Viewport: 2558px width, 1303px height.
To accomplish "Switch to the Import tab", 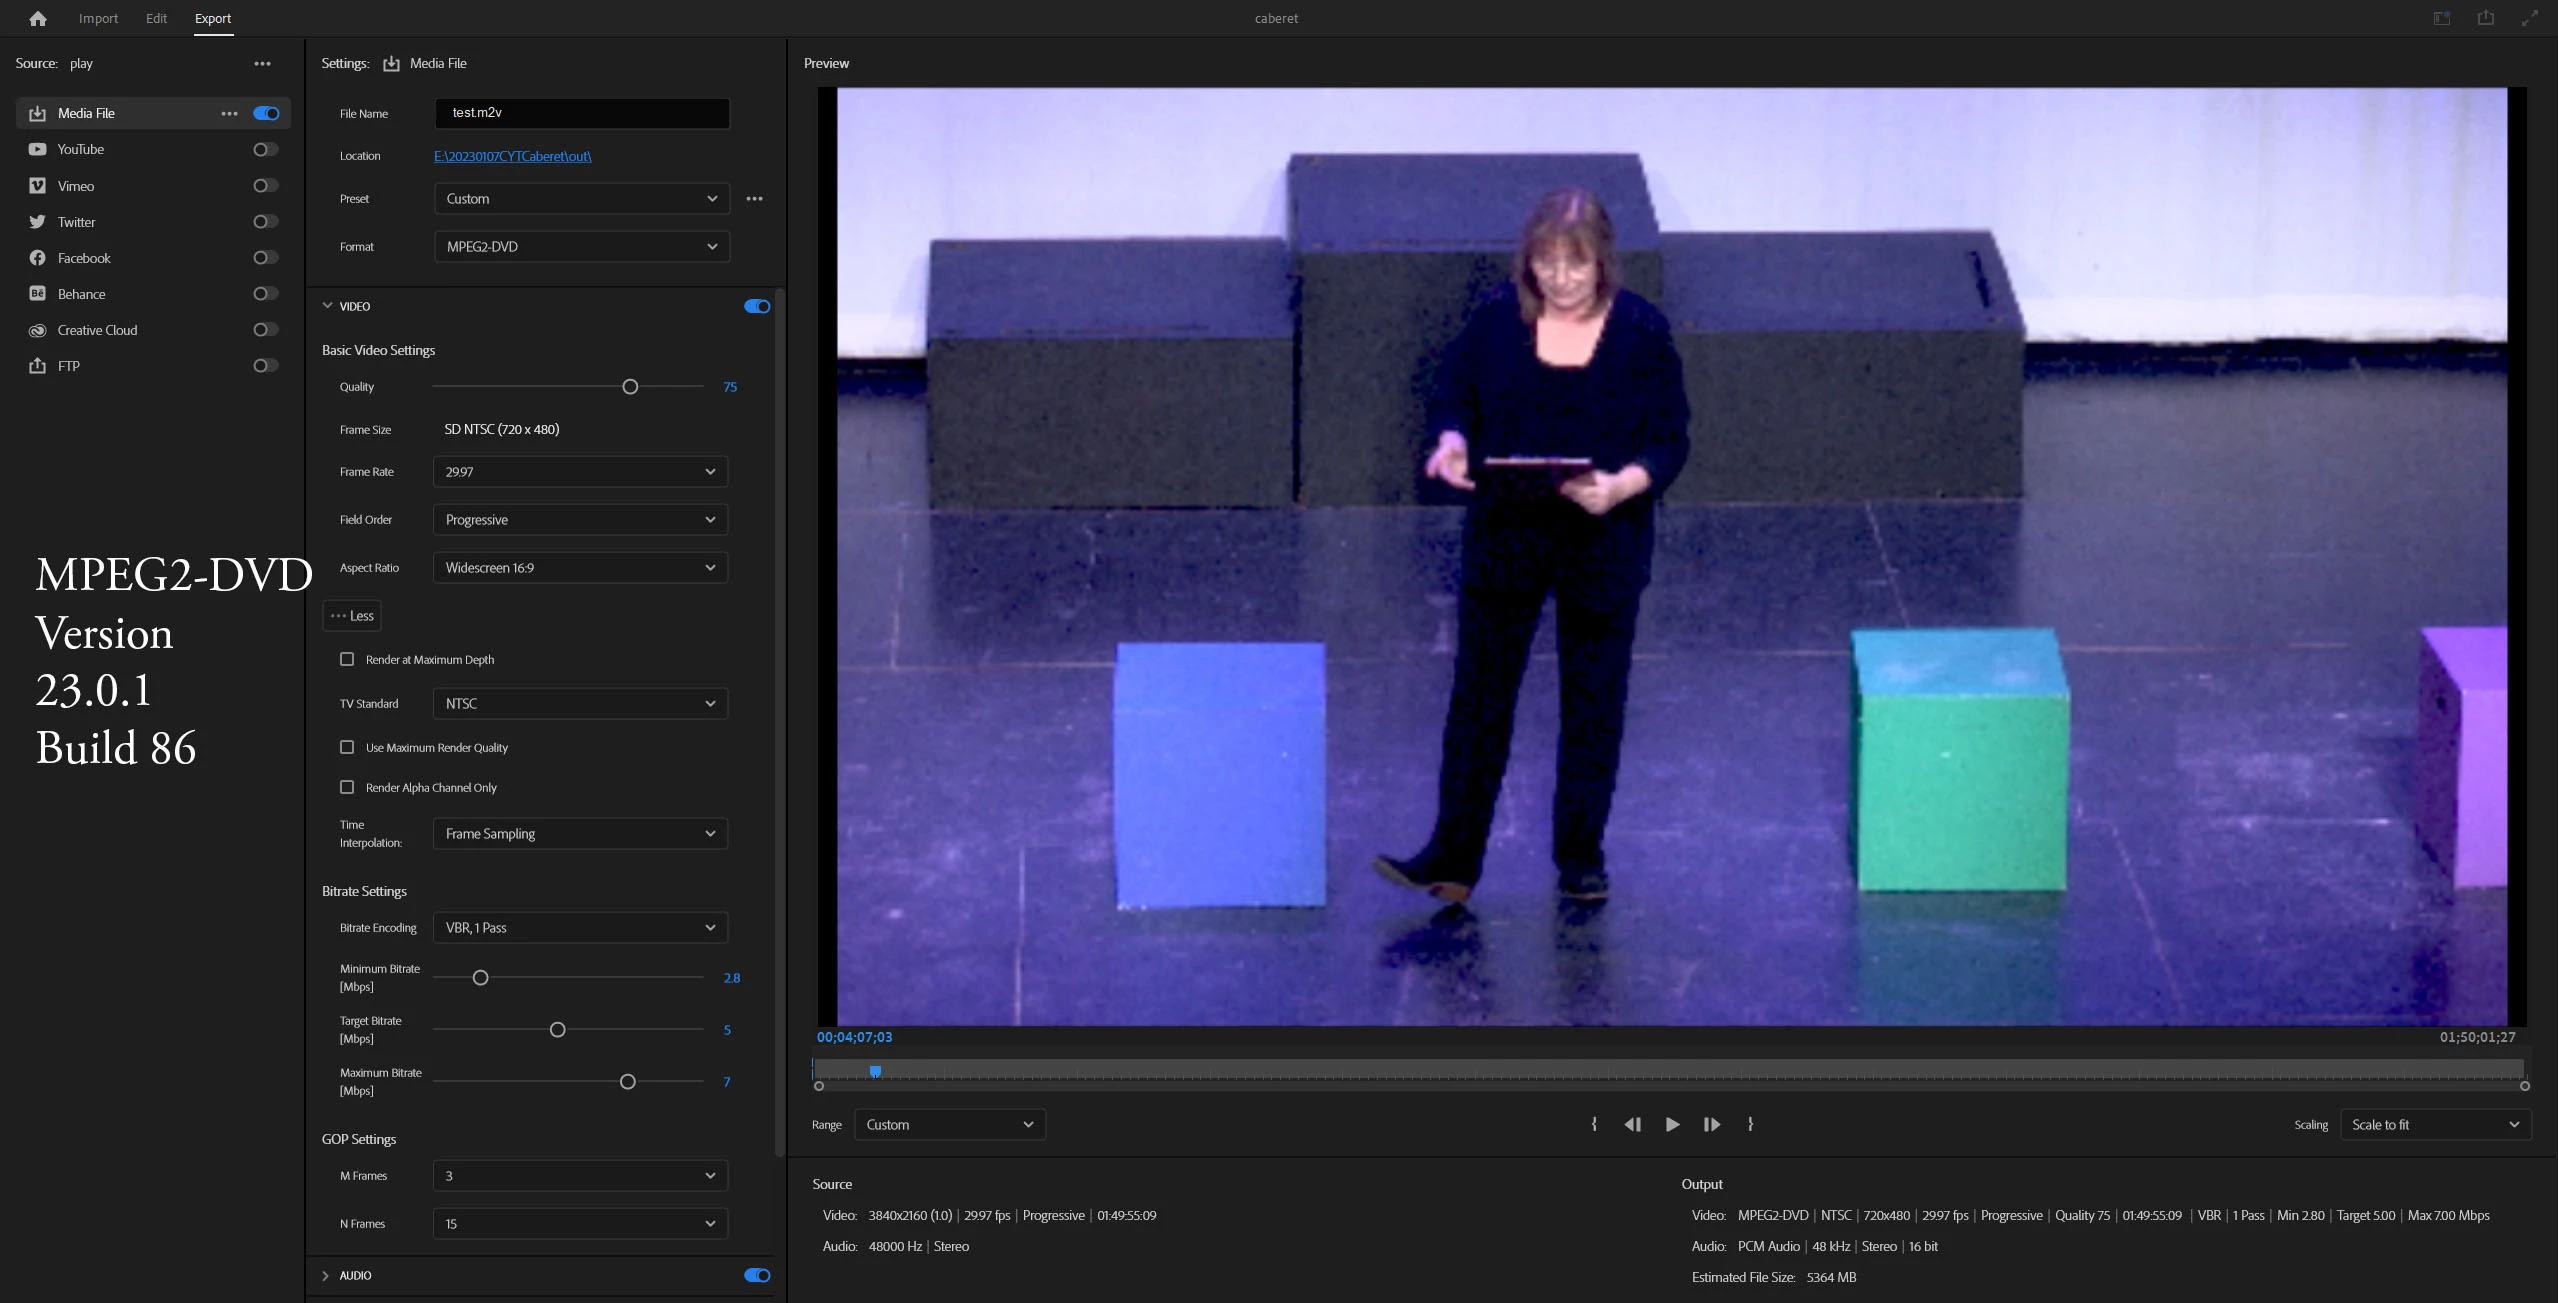I will [x=98, y=18].
